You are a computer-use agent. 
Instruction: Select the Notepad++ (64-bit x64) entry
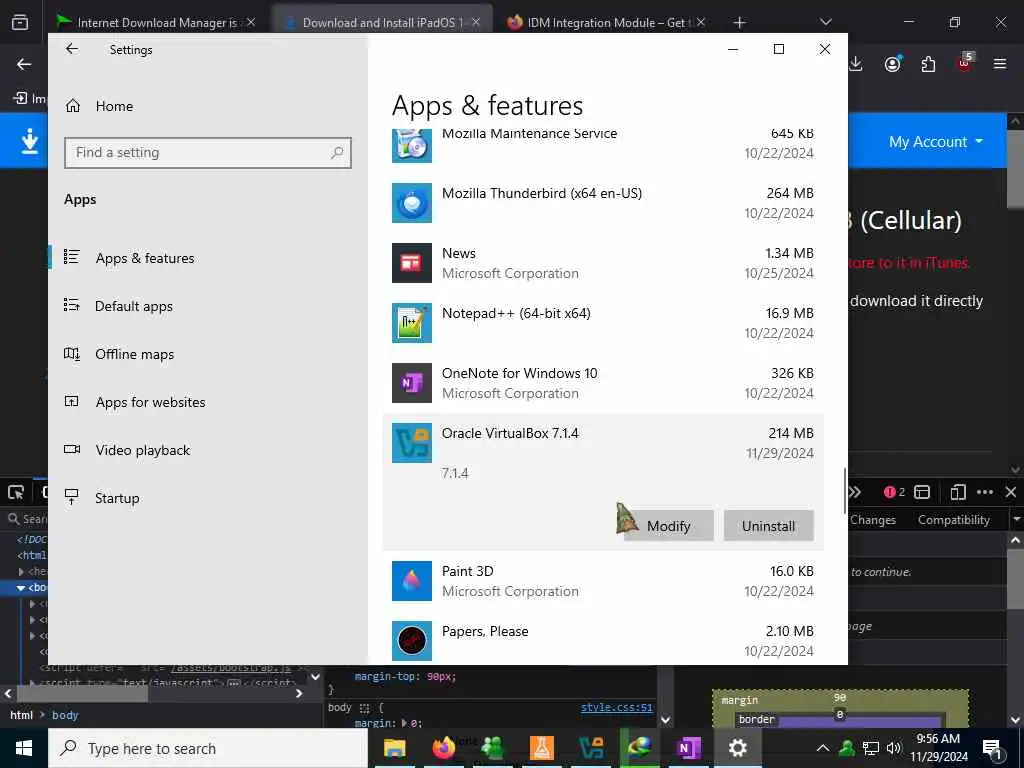tap(603, 323)
